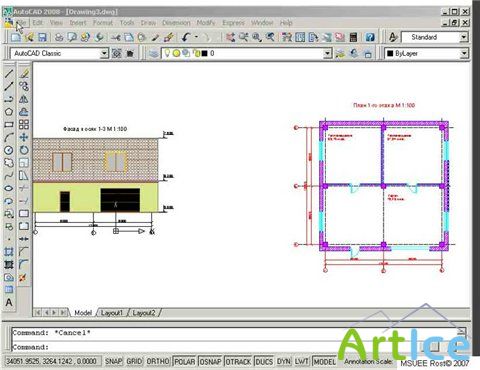Toggle DUCS dynamic UCS
This screenshot has height=370, width=480.
[264, 361]
